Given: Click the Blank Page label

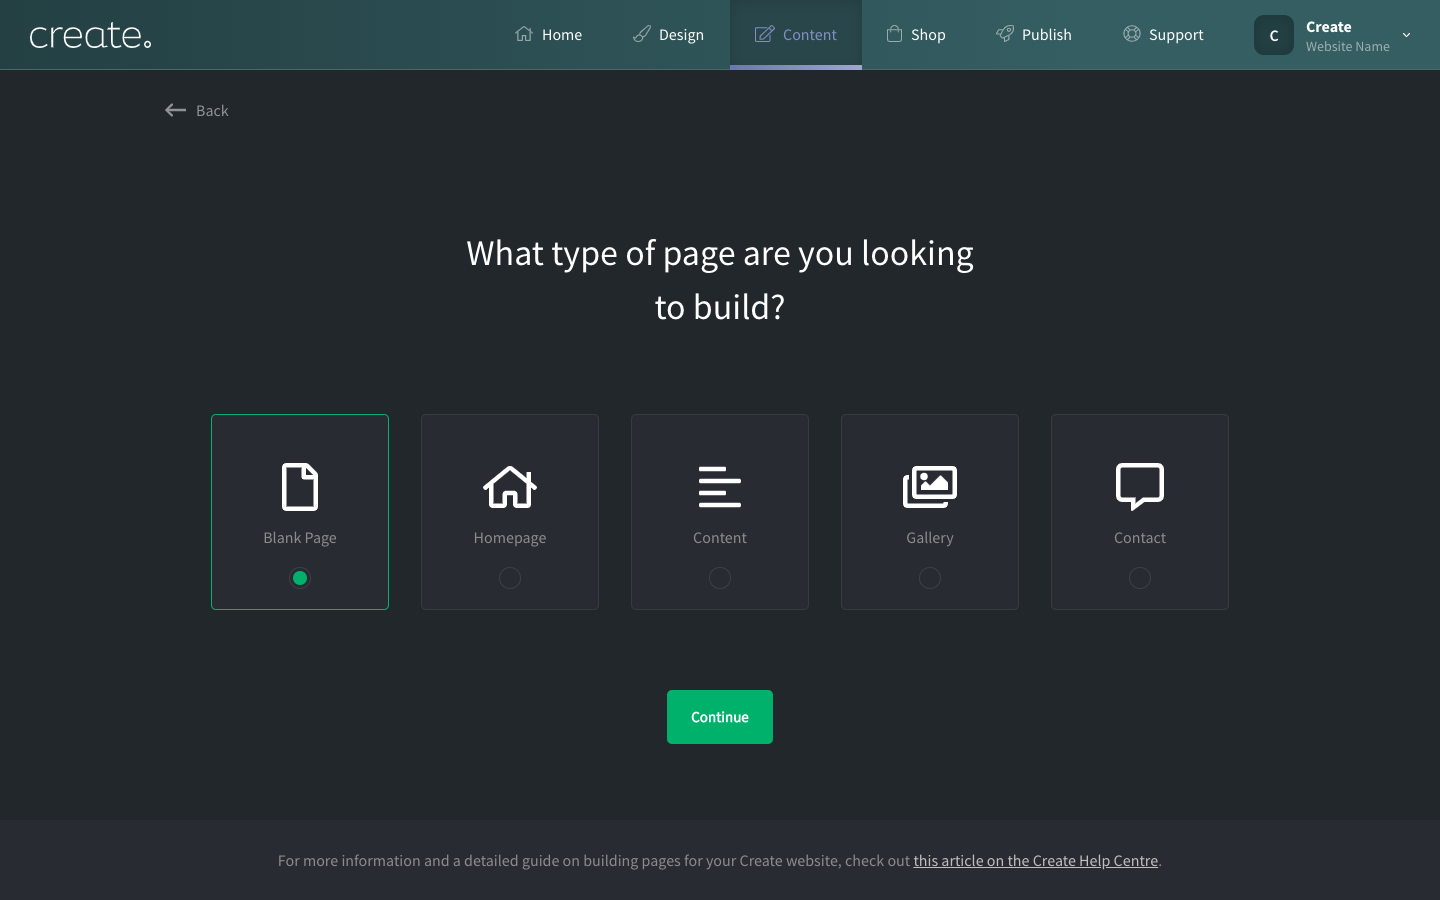Looking at the screenshot, I should point(300,538).
